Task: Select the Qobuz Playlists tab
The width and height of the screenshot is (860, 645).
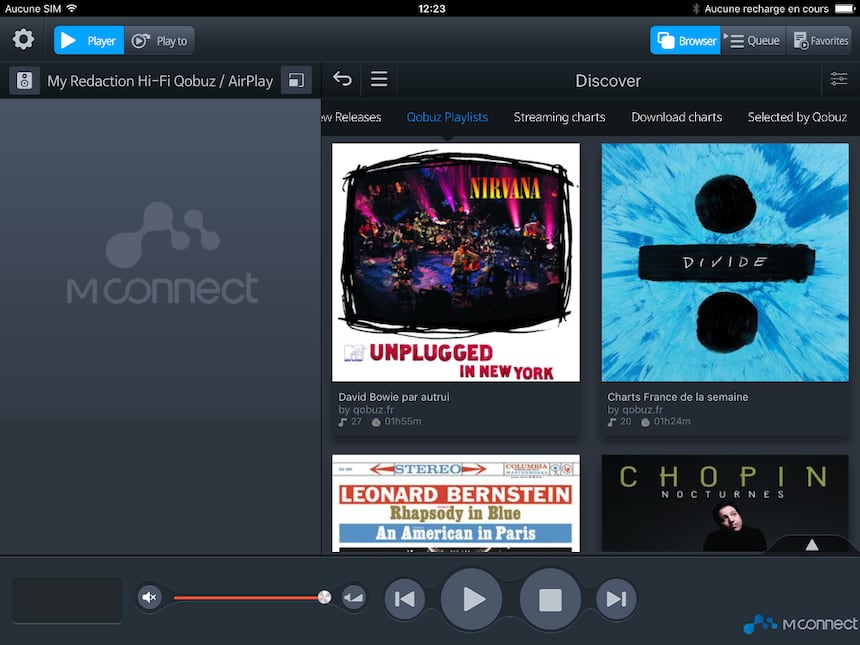Action: pos(447,117)
